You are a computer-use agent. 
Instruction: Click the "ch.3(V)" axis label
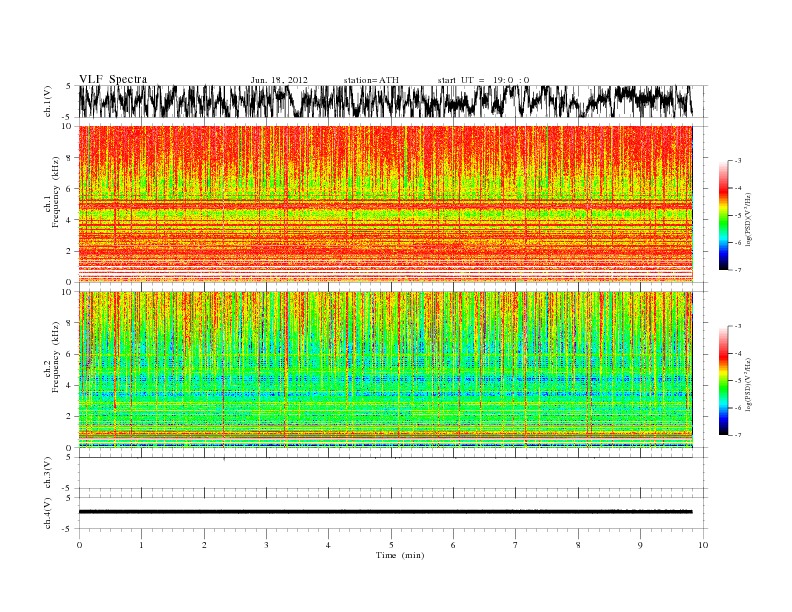click(x=48, y=473)
